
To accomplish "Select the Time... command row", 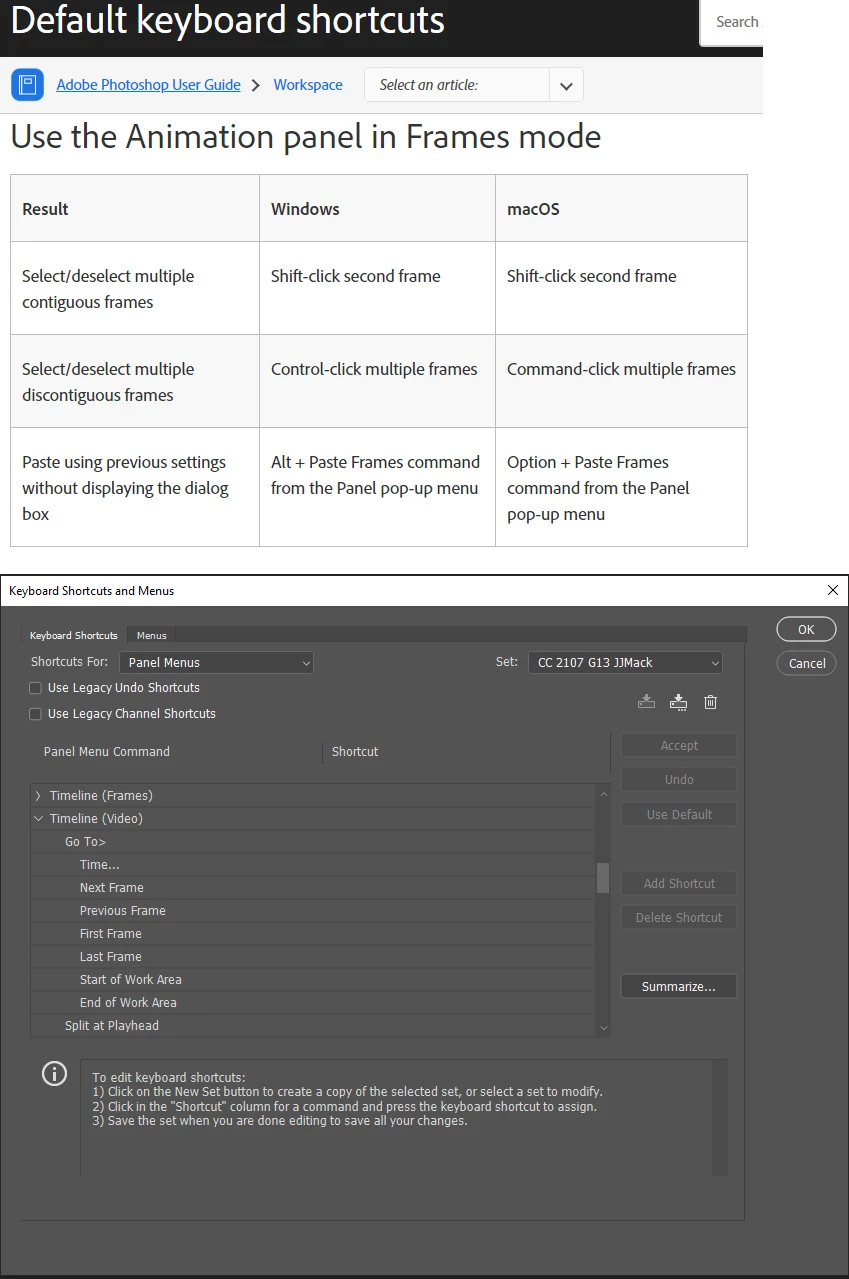I will click(313, 865).
